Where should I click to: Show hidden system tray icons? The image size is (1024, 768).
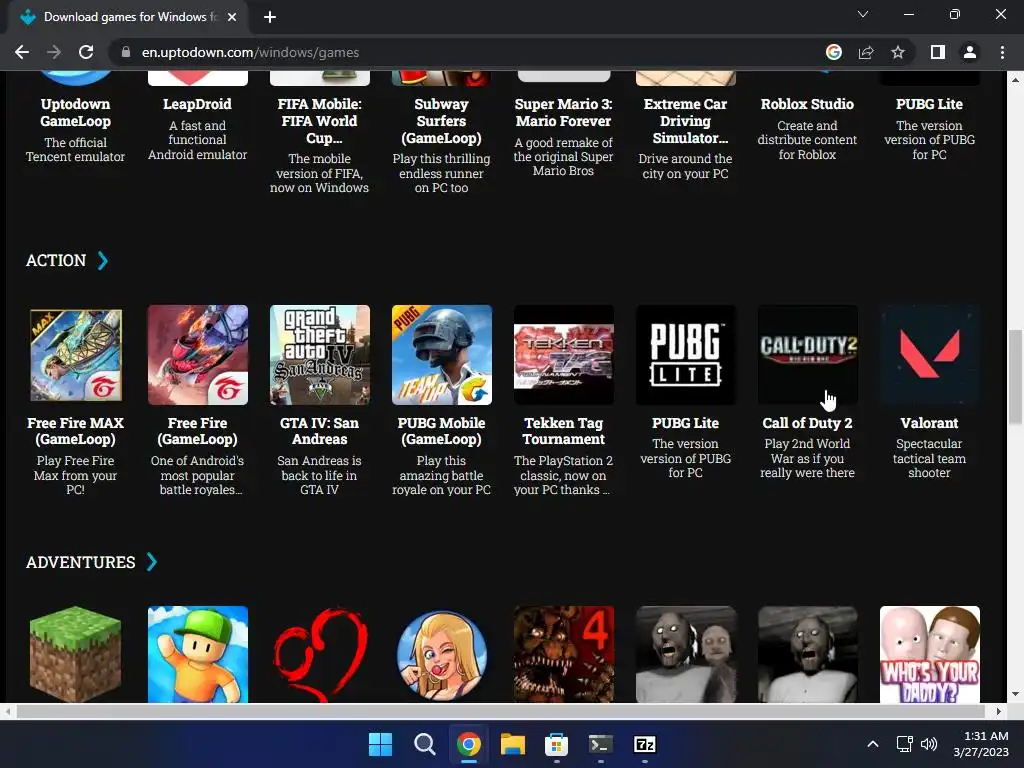point(872,744)
